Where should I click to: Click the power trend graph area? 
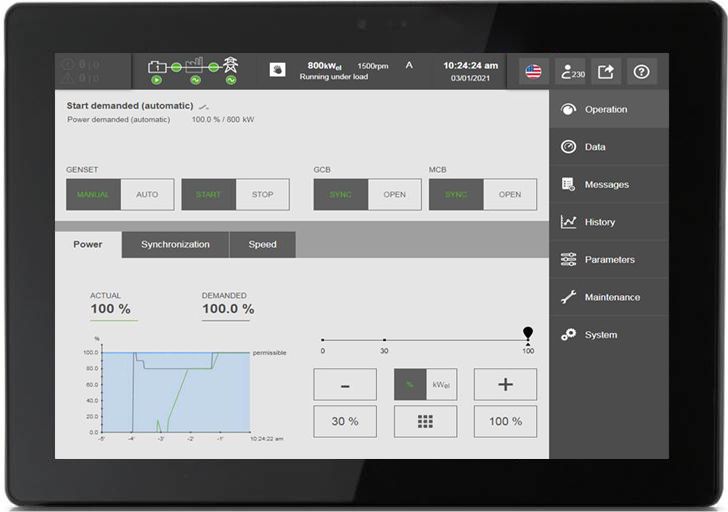(176, 392)
